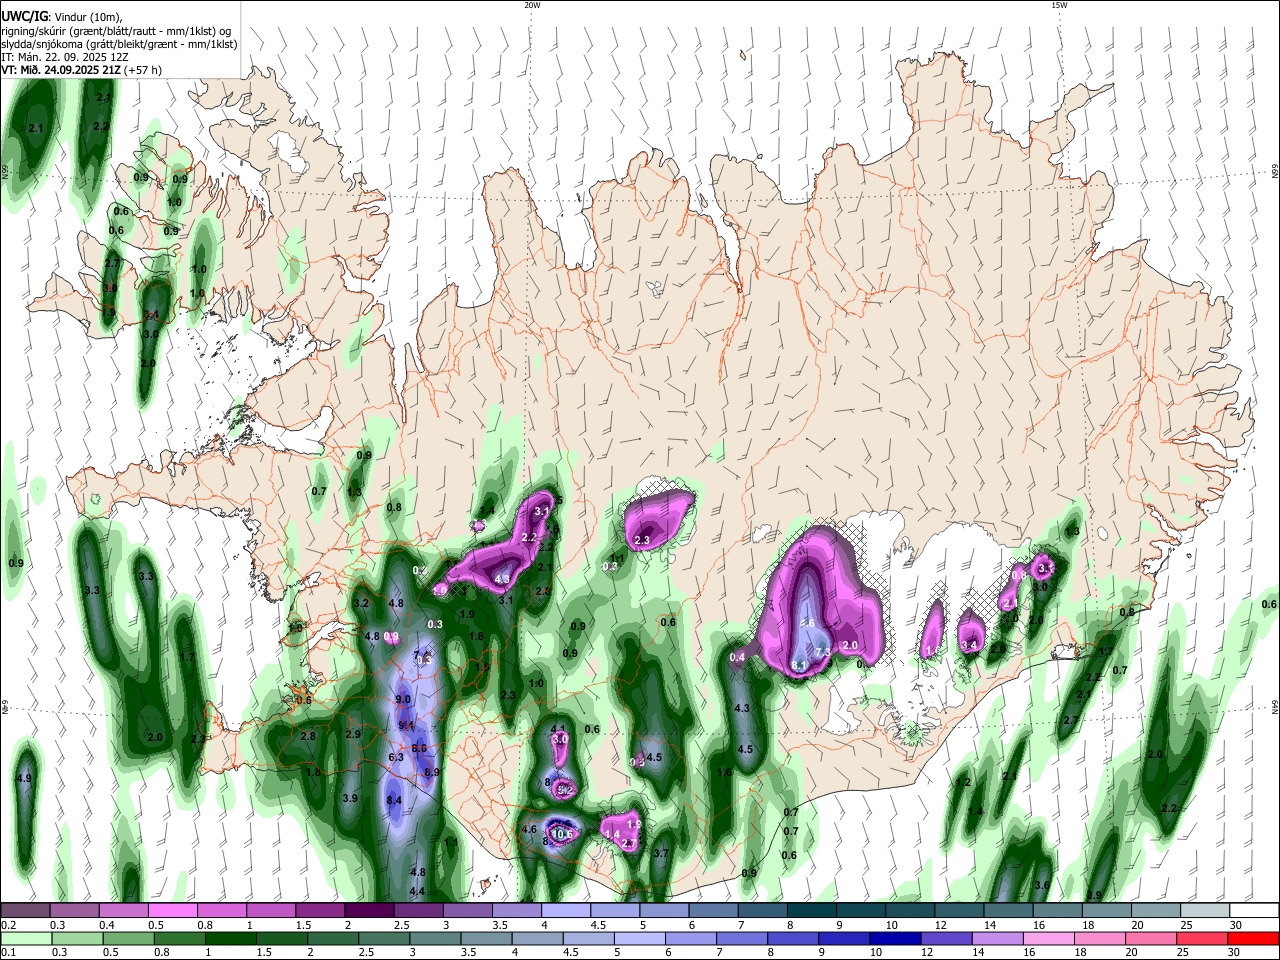This screenshot has height=960, width=1280.
Task: Click the 3.9 precipitation value
Action: 350,798
